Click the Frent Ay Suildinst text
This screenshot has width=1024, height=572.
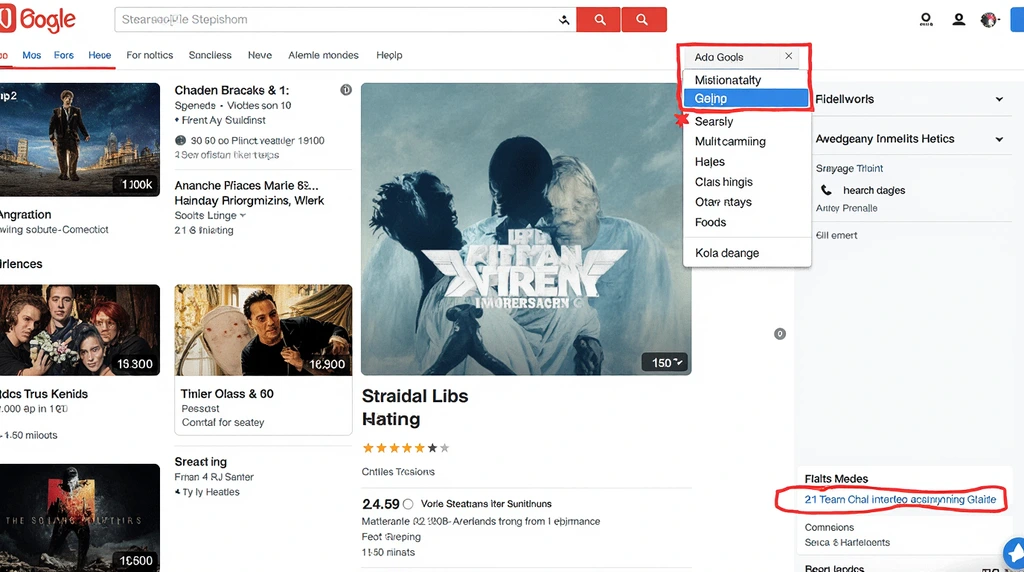pyautogui.click(x=223, y=120)
